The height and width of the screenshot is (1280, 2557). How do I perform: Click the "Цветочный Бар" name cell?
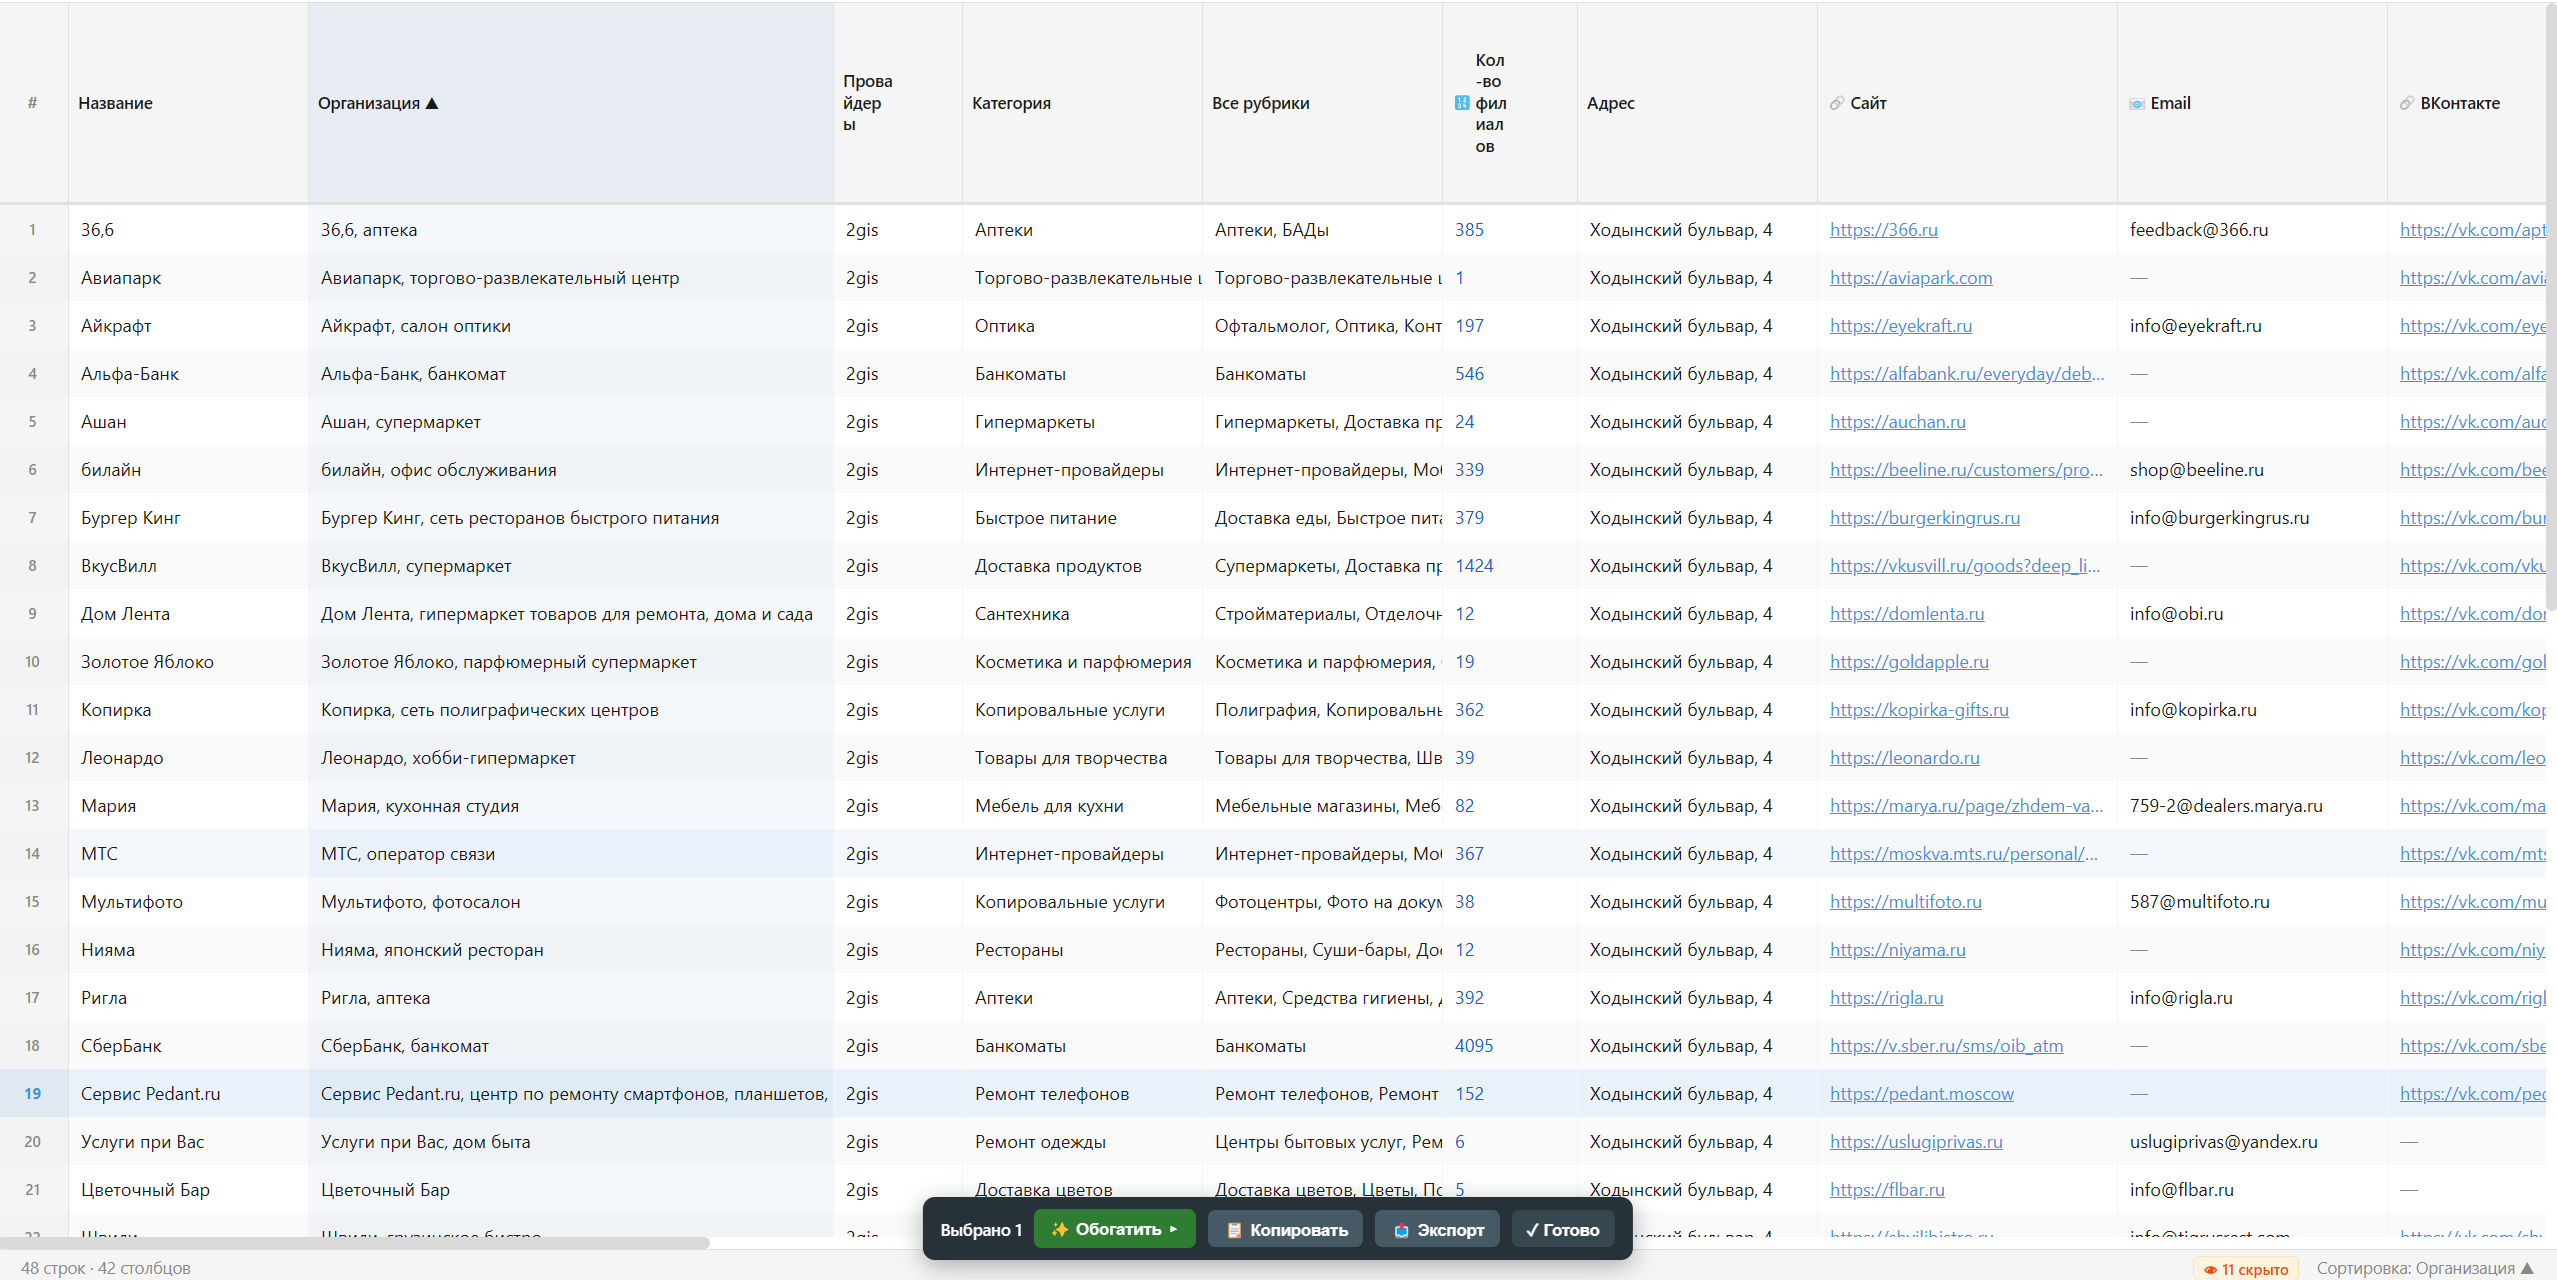[x=188, y=1190]
